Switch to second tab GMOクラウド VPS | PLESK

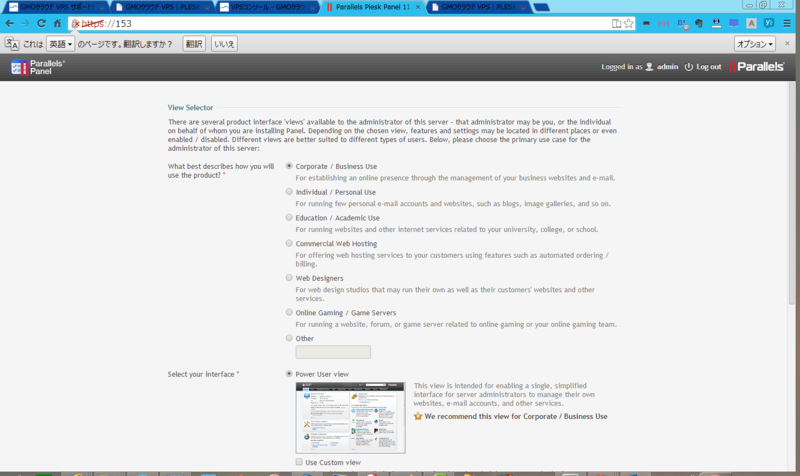[x=162, y=7]
